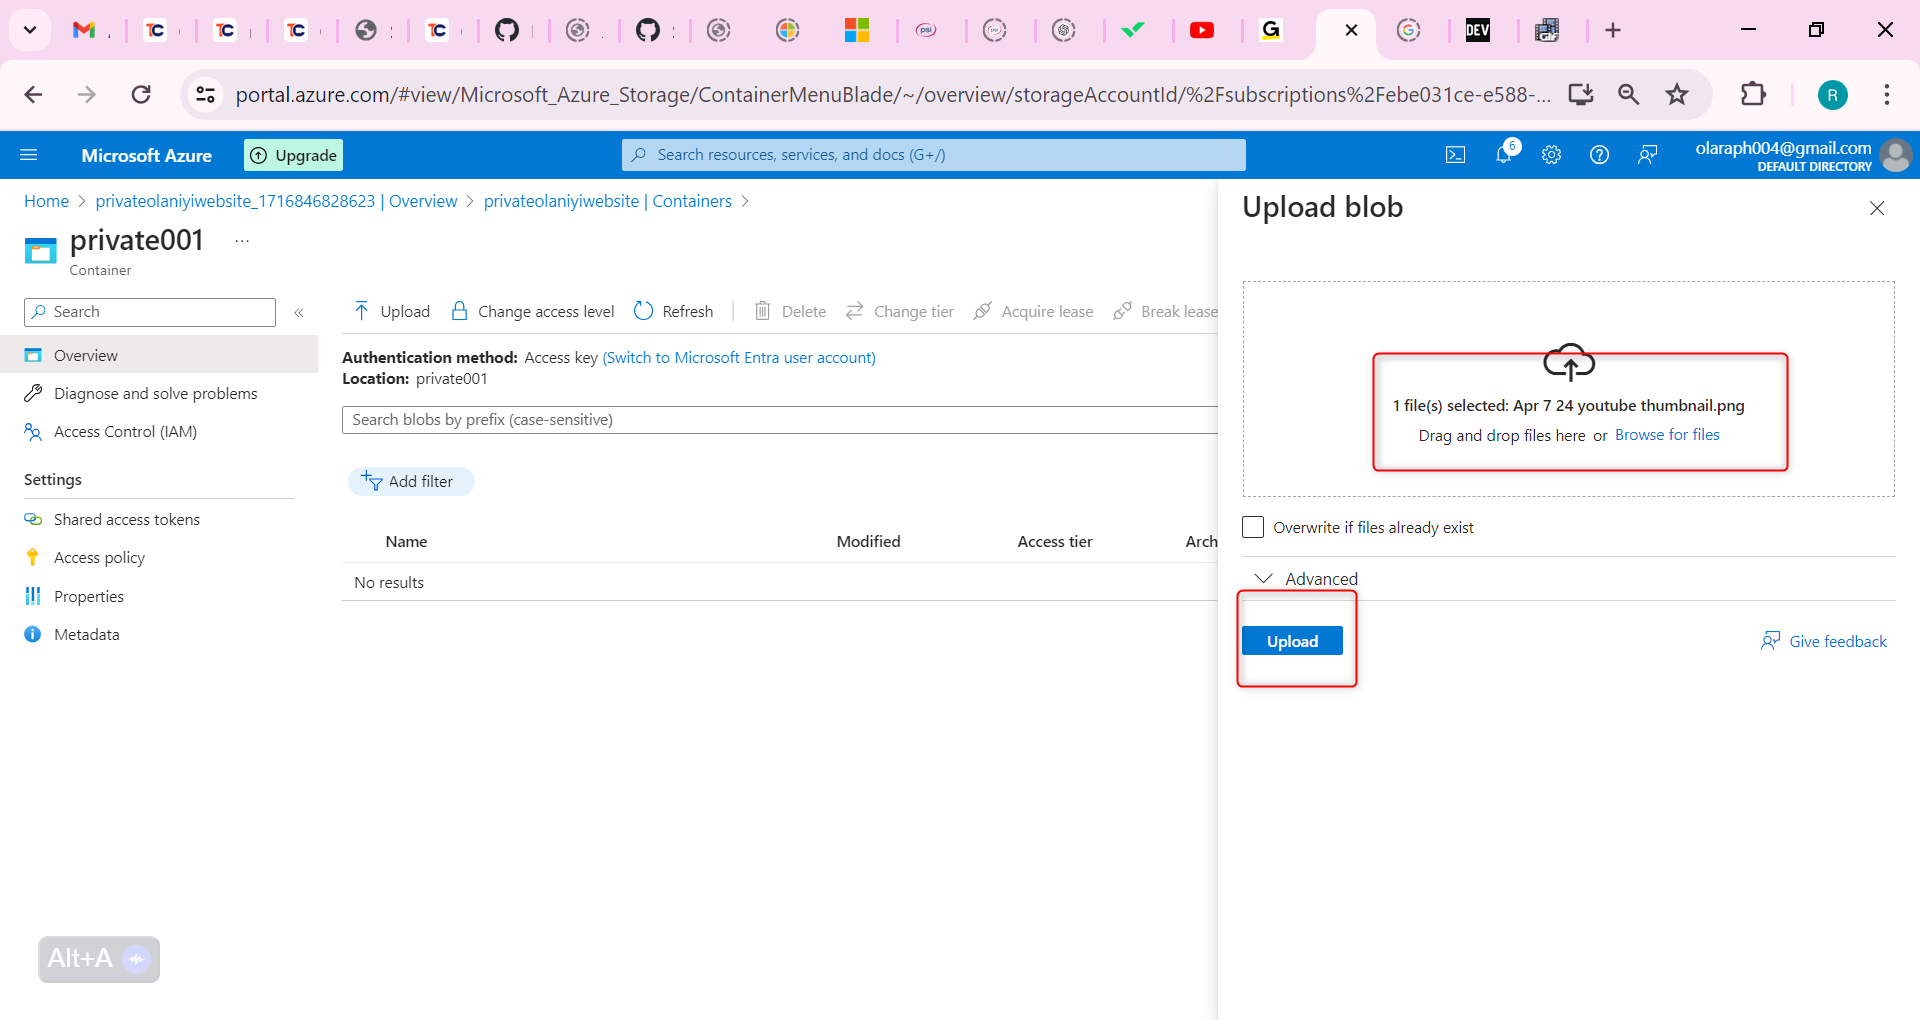Enable Overwrite if files already exist
1920x1020 pixels.
click(1252, 527)
